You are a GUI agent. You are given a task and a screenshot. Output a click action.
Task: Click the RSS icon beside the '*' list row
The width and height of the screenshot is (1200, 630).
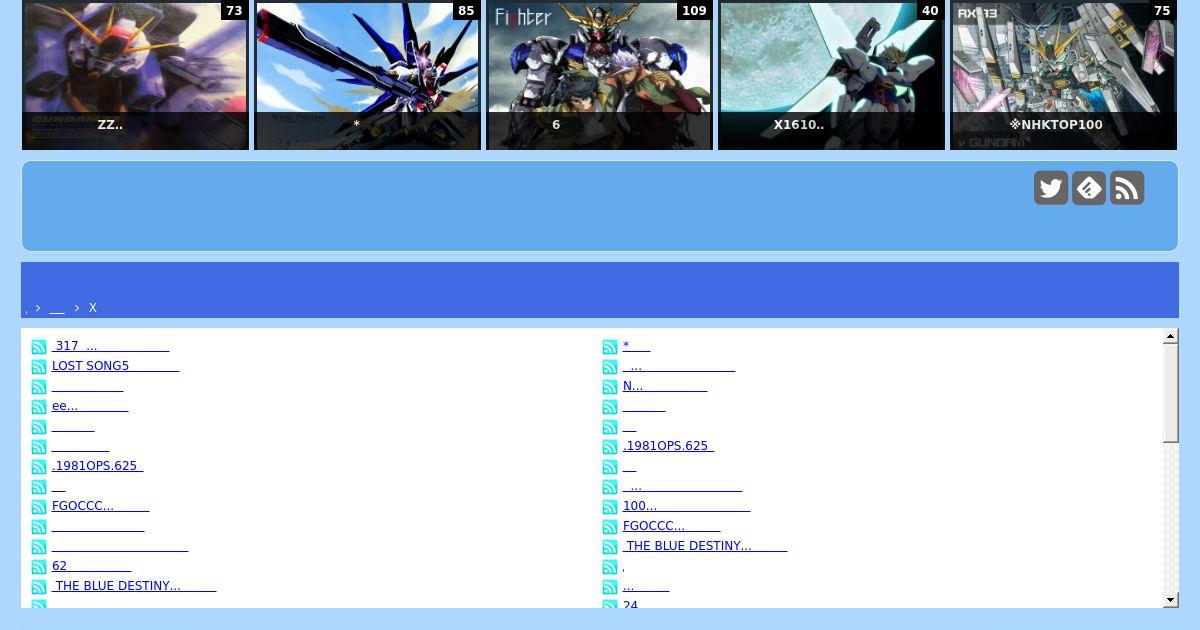click(x=610, y=347)
